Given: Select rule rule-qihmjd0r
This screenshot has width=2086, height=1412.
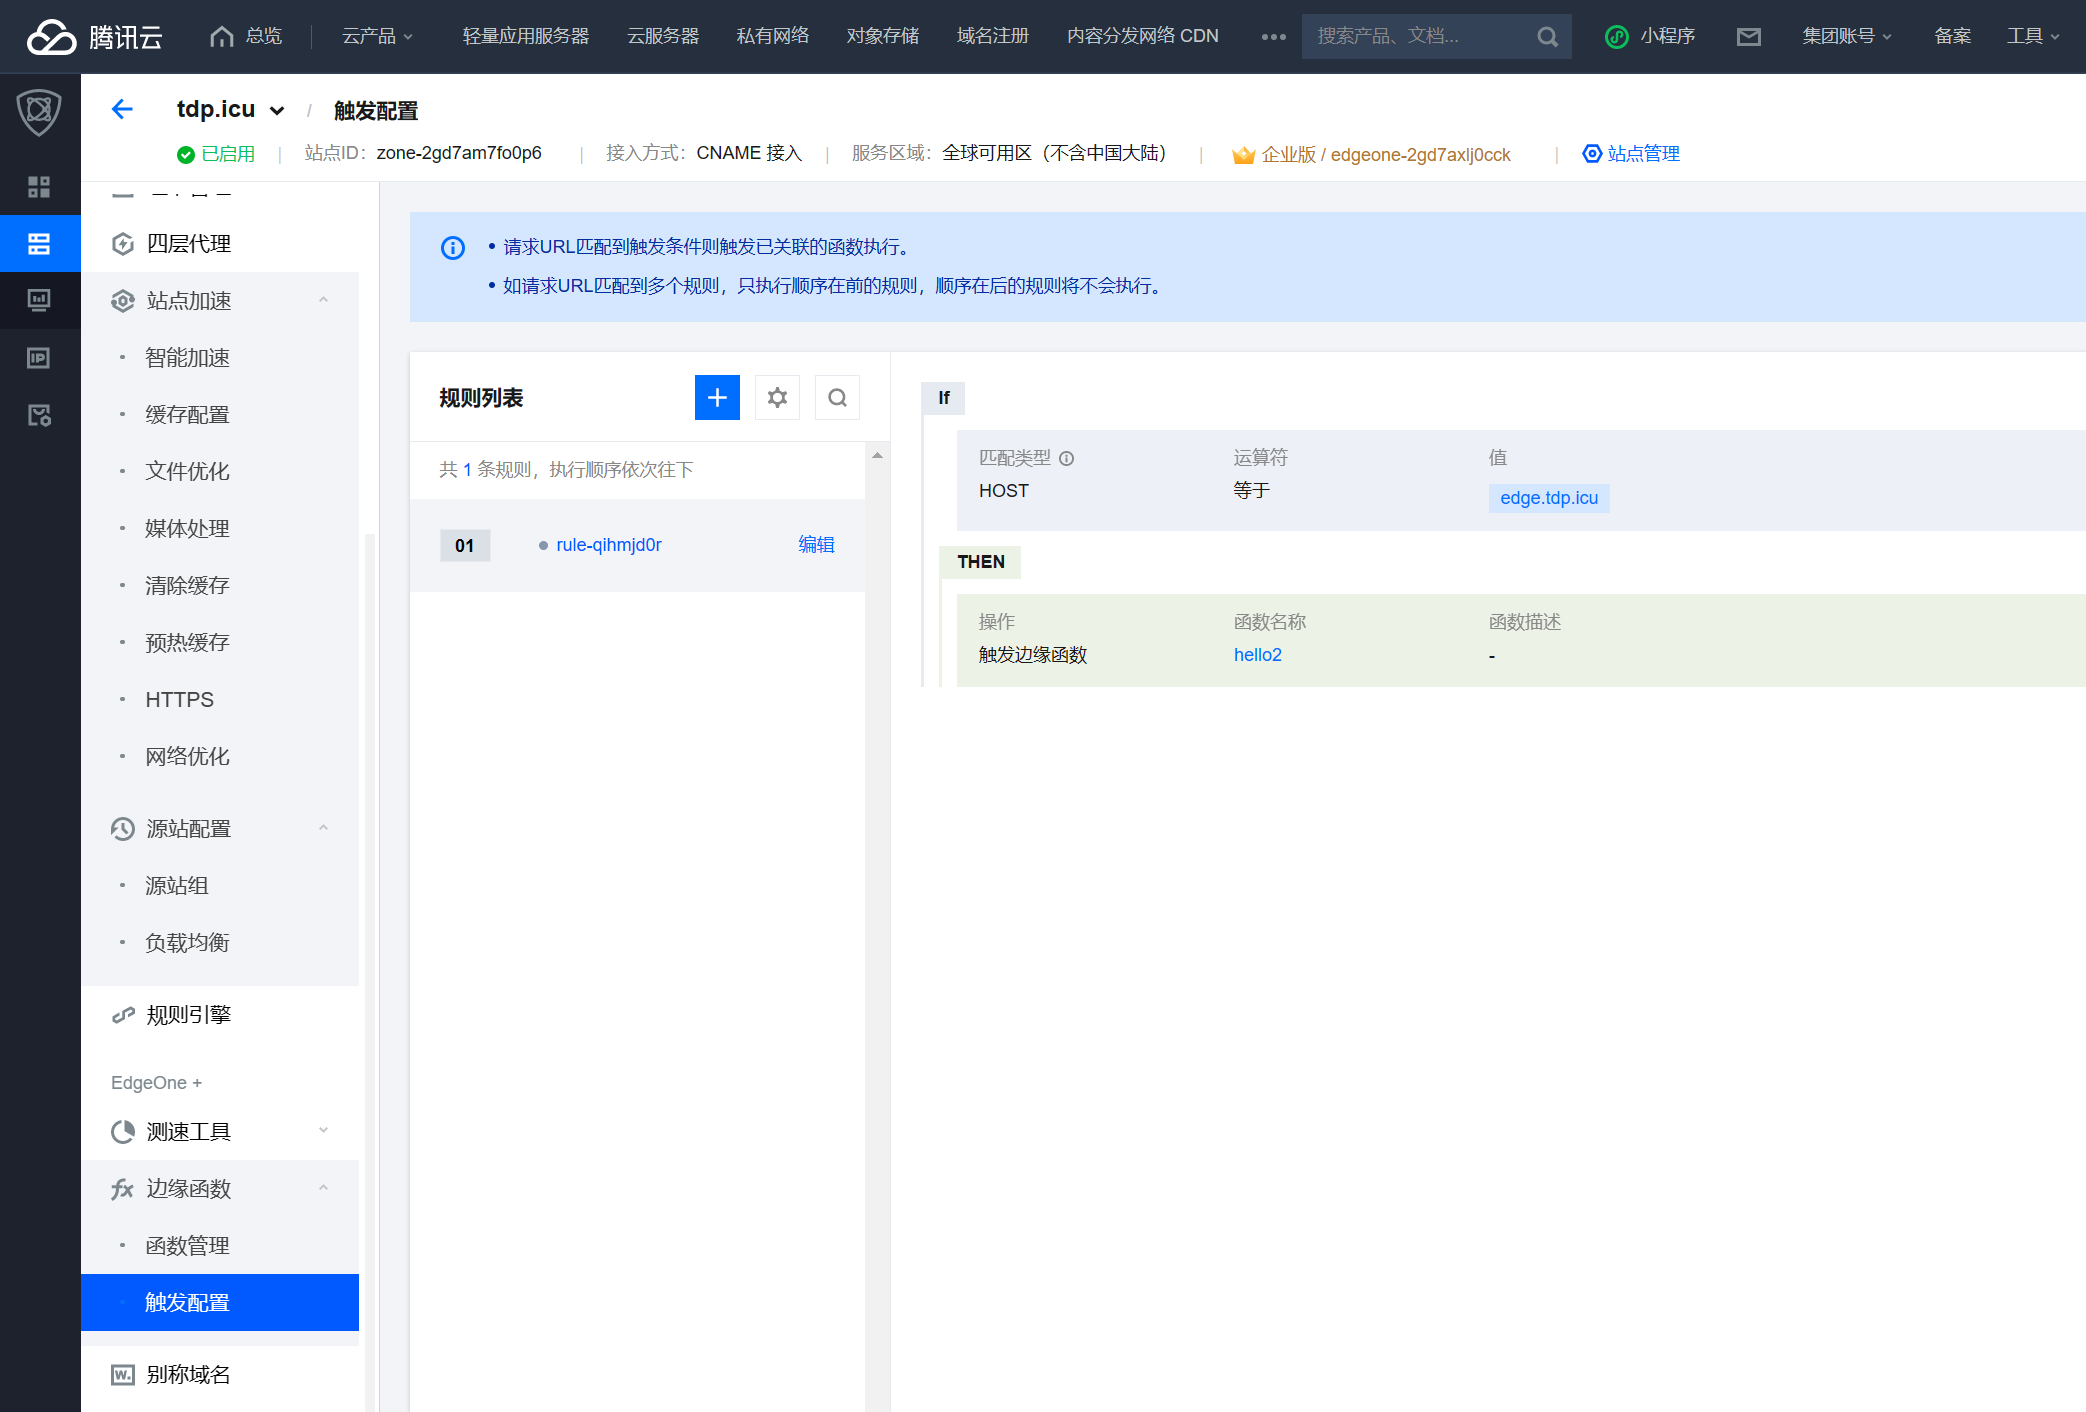Looking at the screenshot, I should [x=608, y=545].
